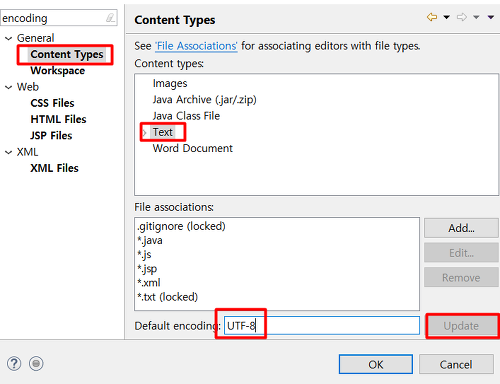Select the Web category label

(x=28, y=87)
